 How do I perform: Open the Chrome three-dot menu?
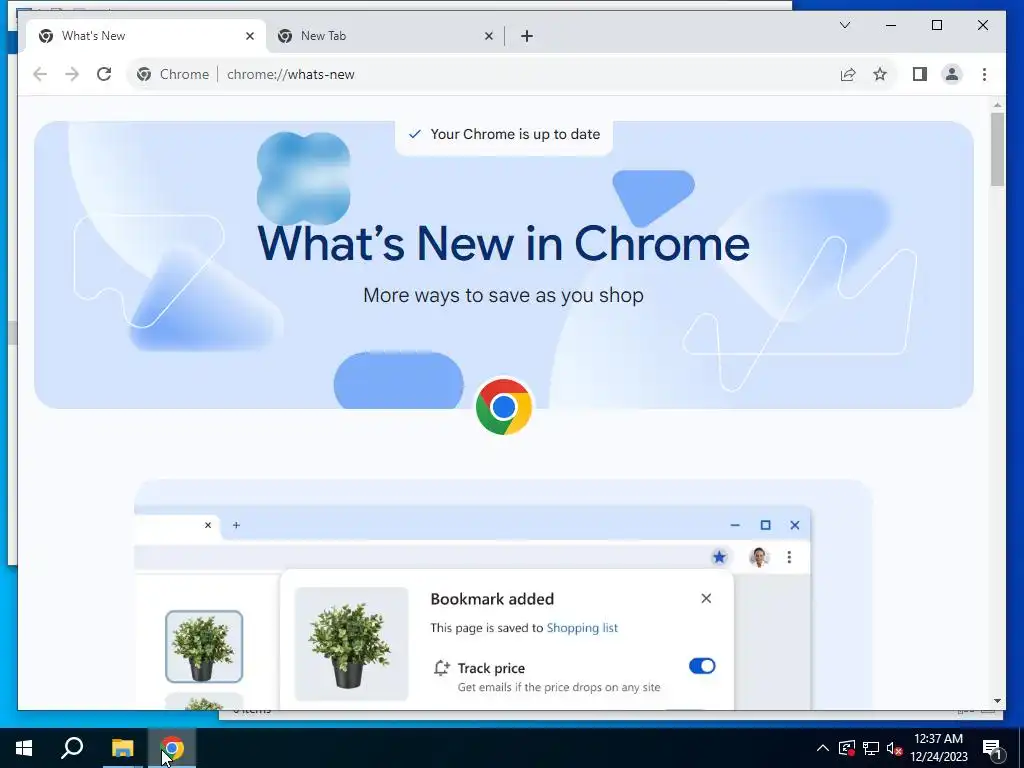pyautogui.click(x=984, y=74)
